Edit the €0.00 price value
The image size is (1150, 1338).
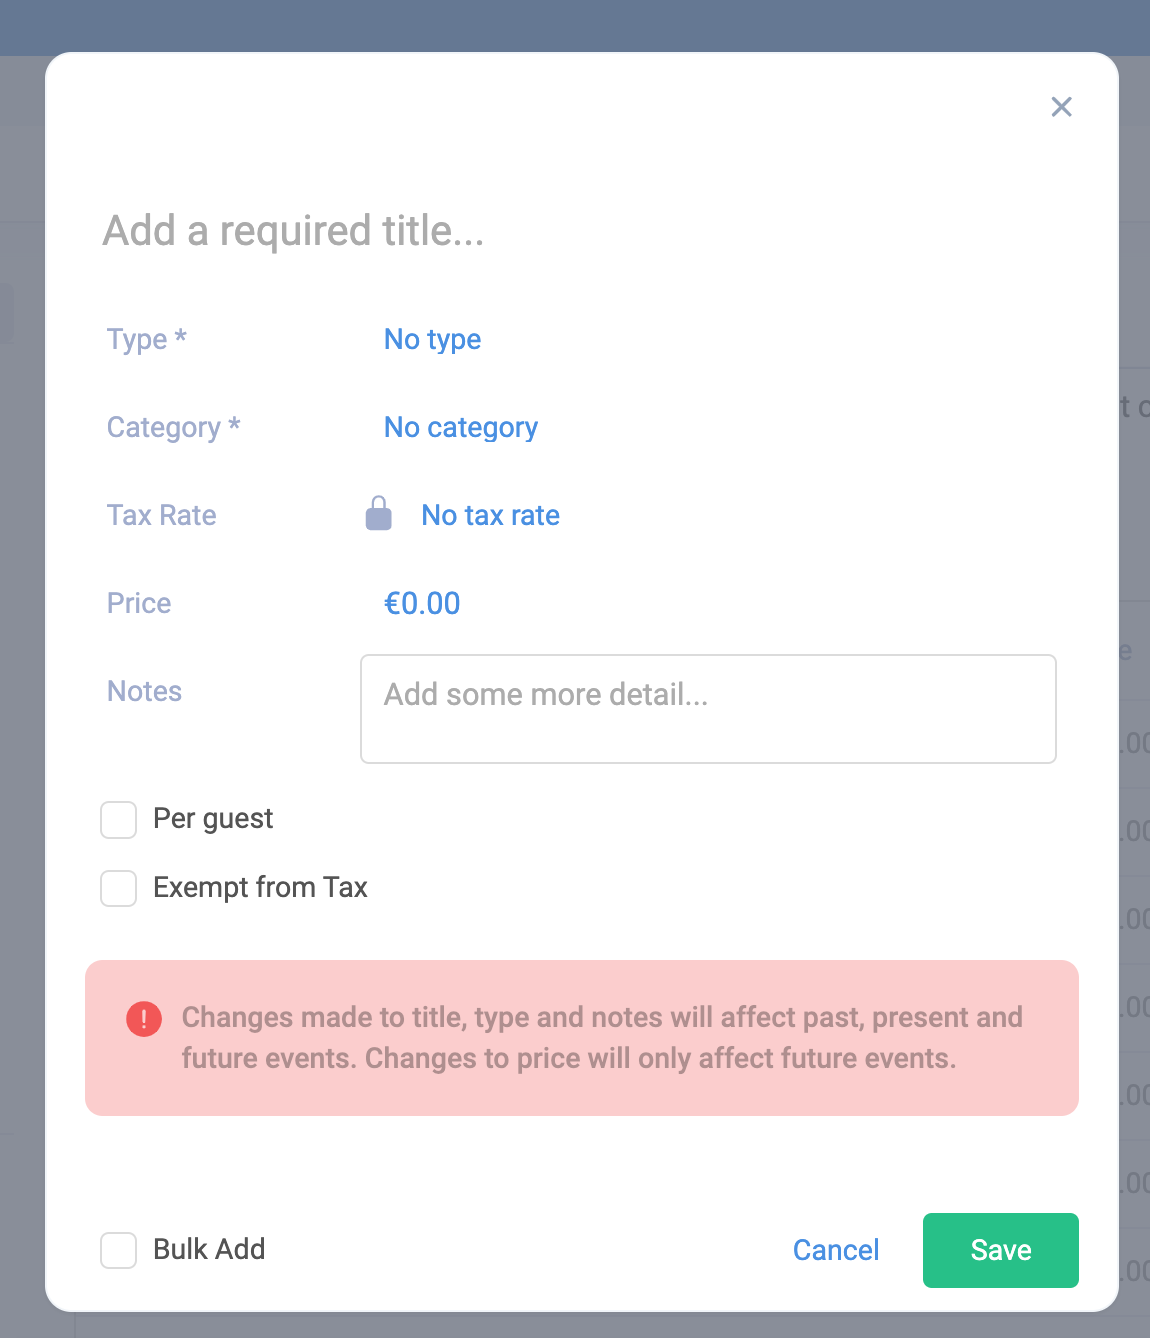point(422,603)
